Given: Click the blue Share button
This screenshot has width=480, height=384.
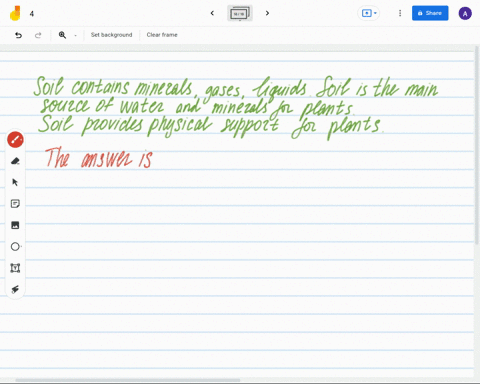Looking at the screenshot, I should click(430, 13).
